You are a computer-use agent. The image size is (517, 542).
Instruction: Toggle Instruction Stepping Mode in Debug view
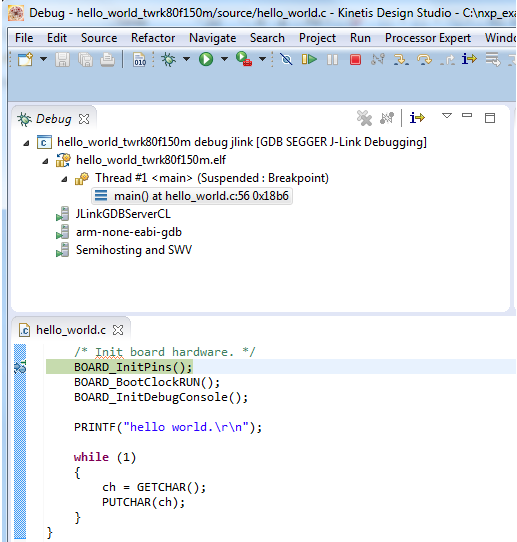click(x=417, y=118)
